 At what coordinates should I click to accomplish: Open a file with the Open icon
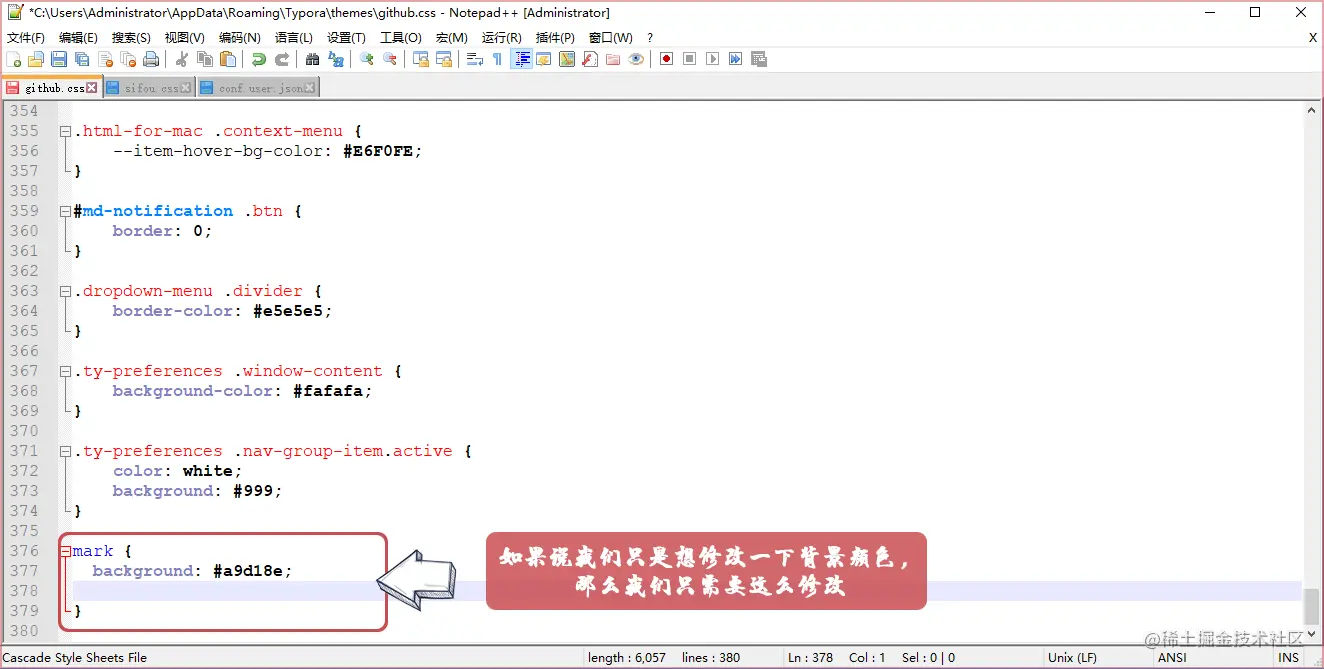pyautogui.click(x=35, y=58)
